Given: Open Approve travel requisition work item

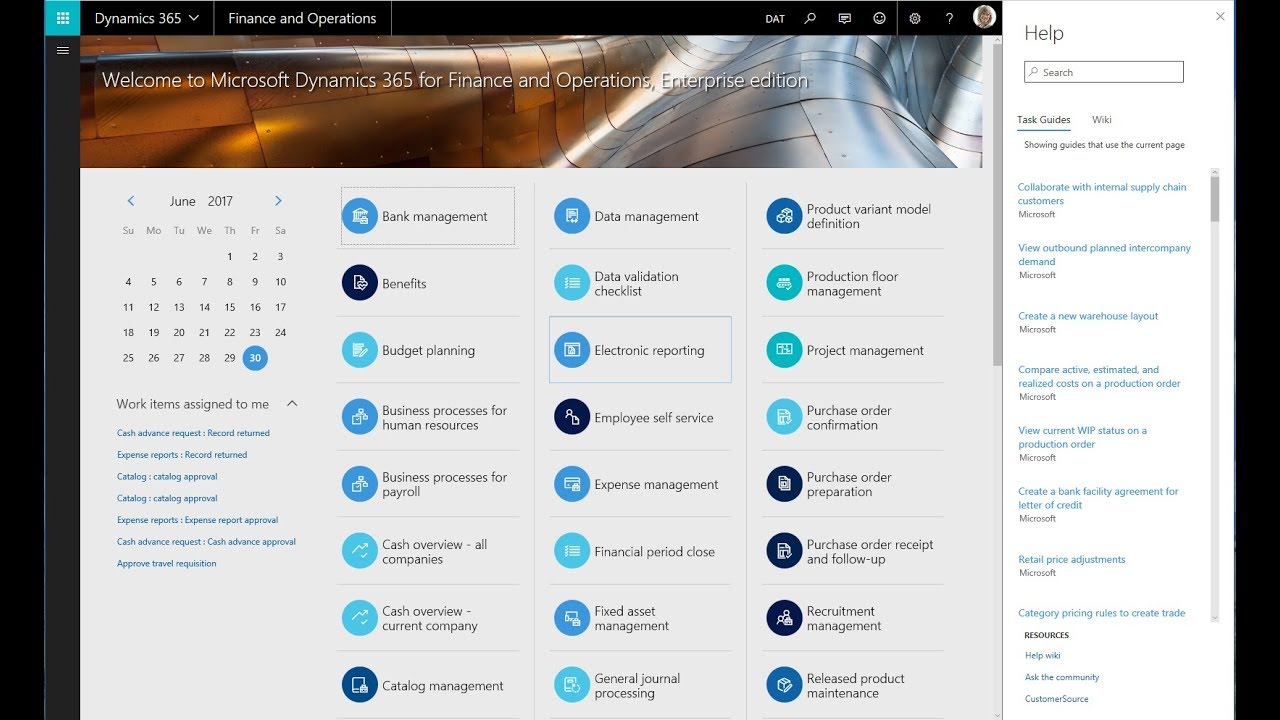Looking at the screenshot, I should click(166, 564).
